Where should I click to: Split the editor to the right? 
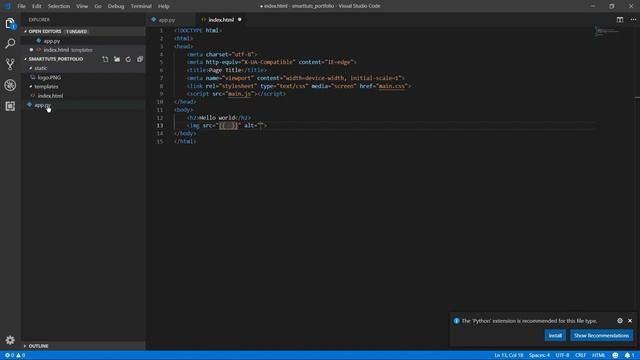click(x=620, y=20)
